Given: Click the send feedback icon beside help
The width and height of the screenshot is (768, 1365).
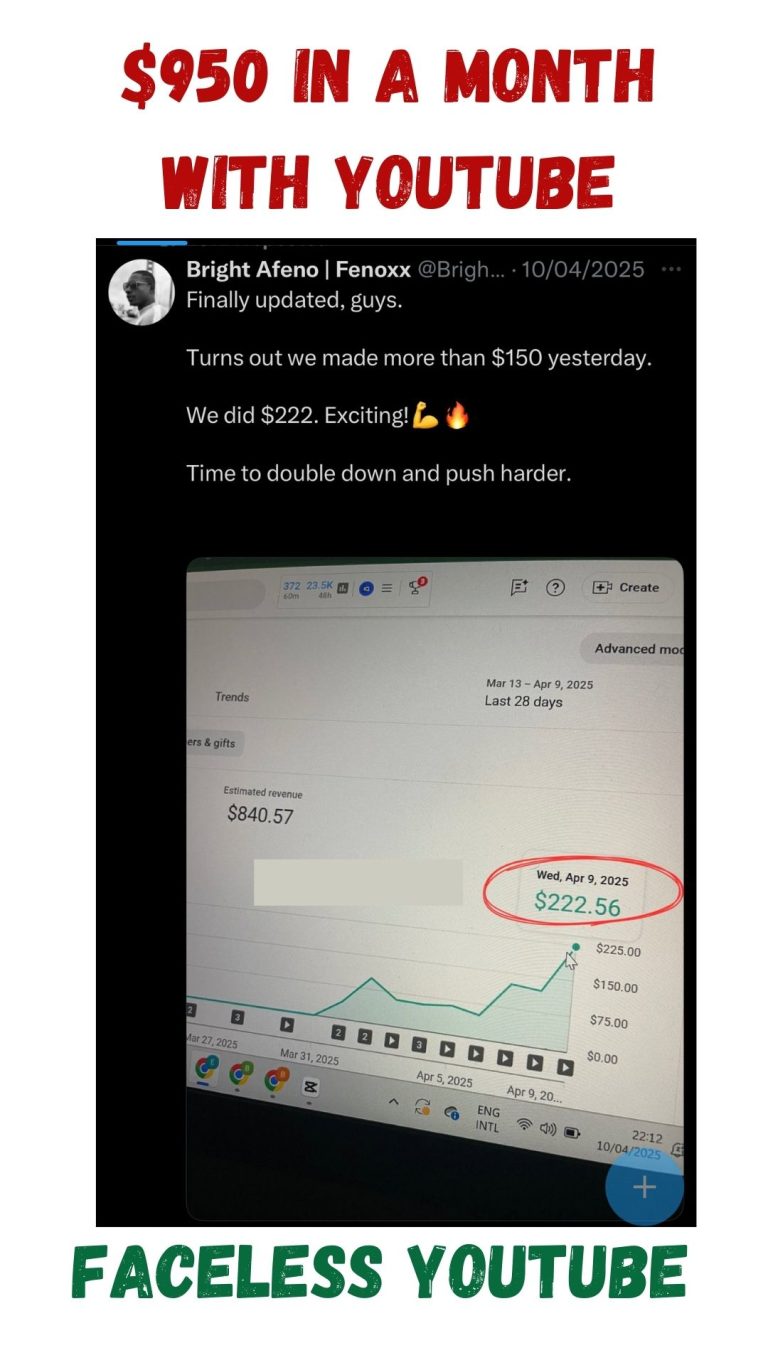Looking at the screenshot, I should pos(519,588).
